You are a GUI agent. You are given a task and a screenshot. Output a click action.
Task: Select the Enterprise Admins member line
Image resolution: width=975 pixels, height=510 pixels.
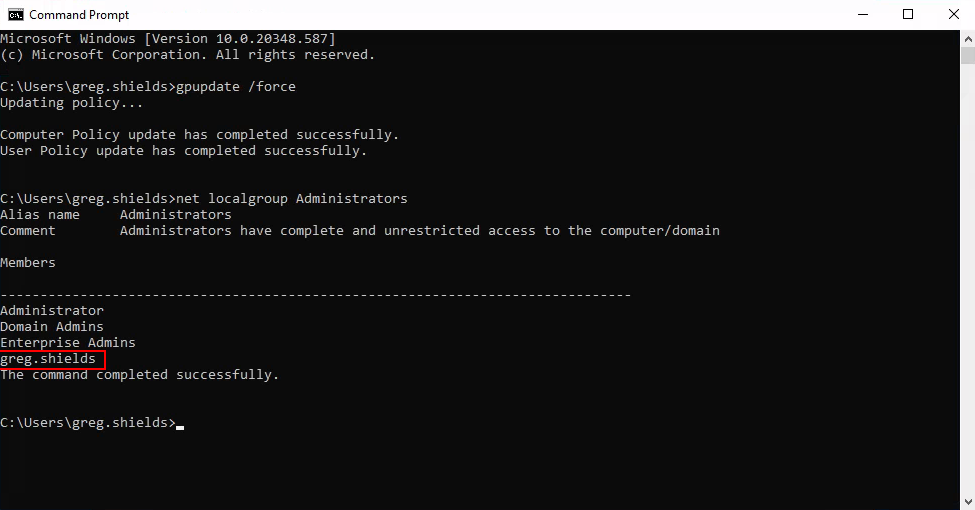[68, 343]
